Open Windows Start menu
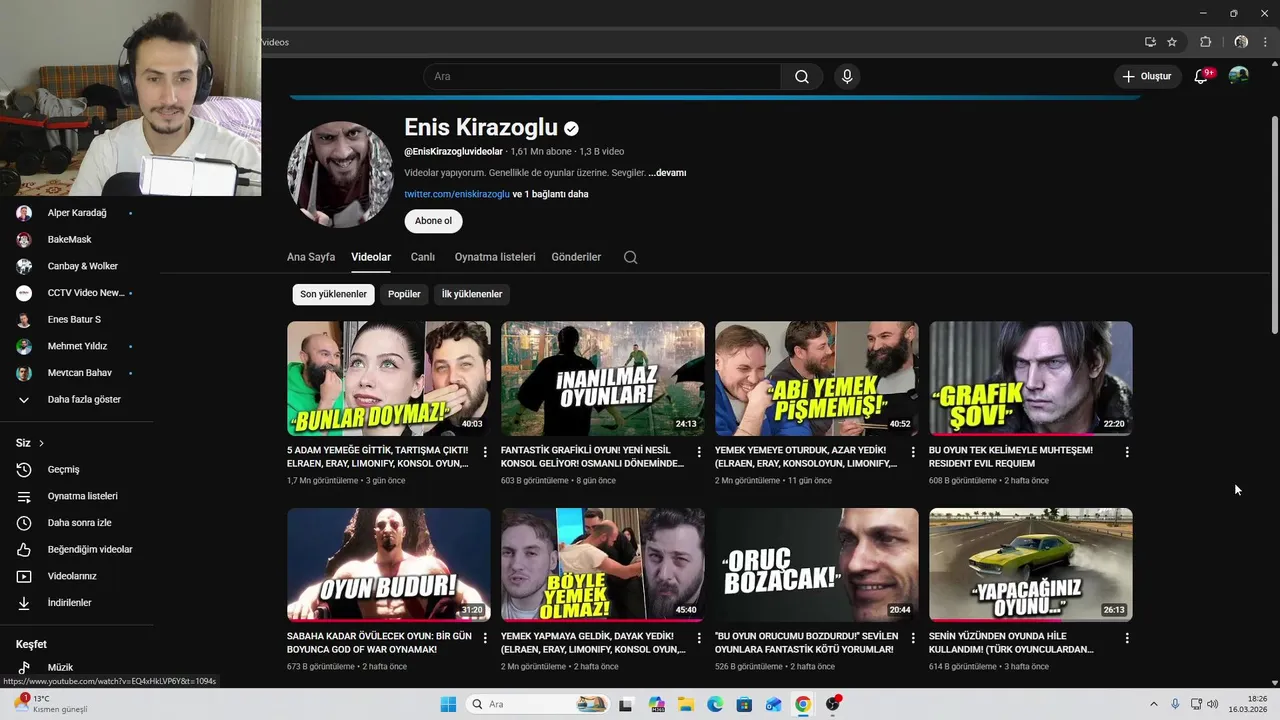 448,704
